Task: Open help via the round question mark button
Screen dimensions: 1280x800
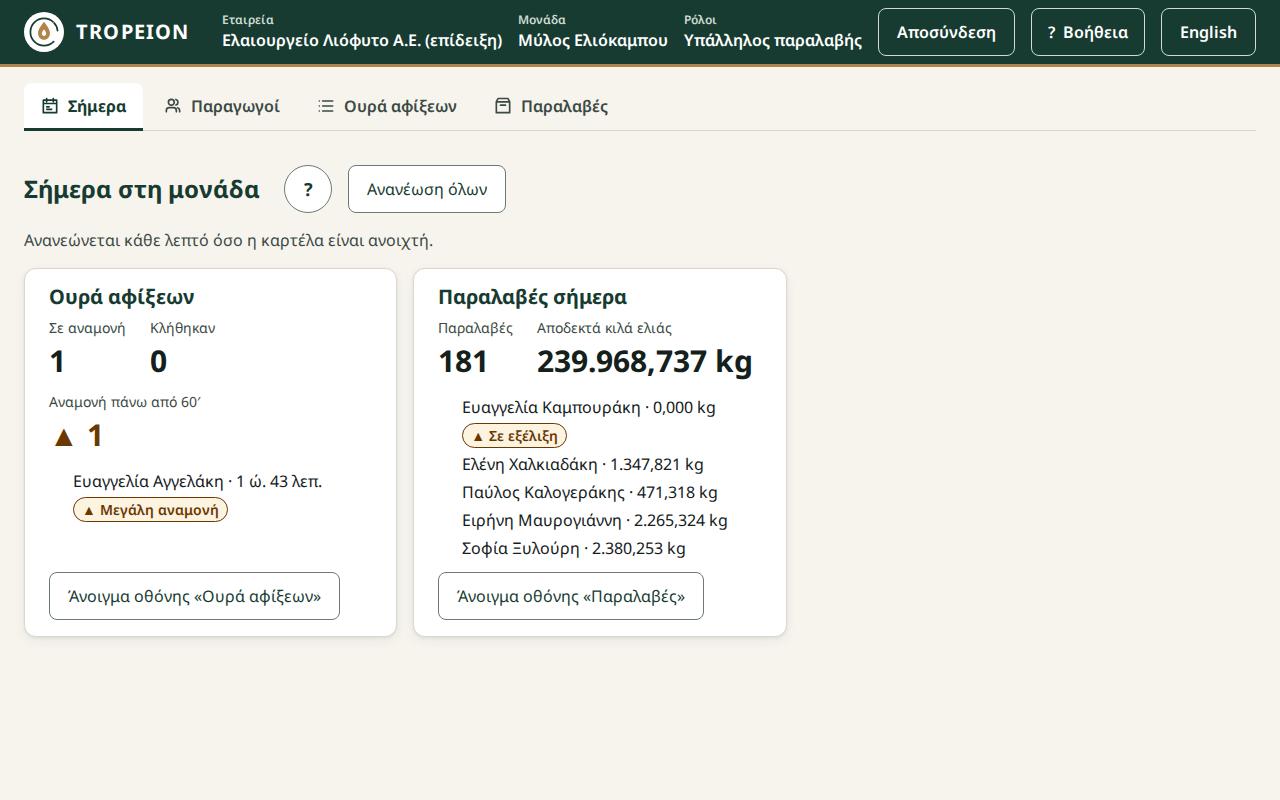Action: click(308, 189)
